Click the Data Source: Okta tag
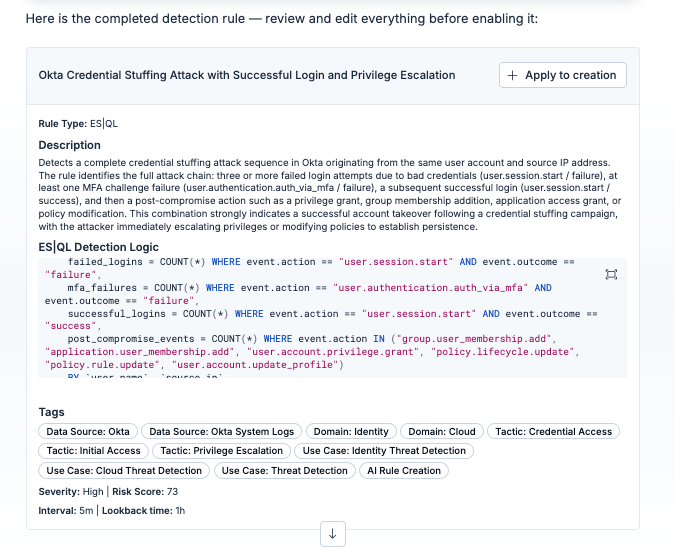 click(88, 431)
